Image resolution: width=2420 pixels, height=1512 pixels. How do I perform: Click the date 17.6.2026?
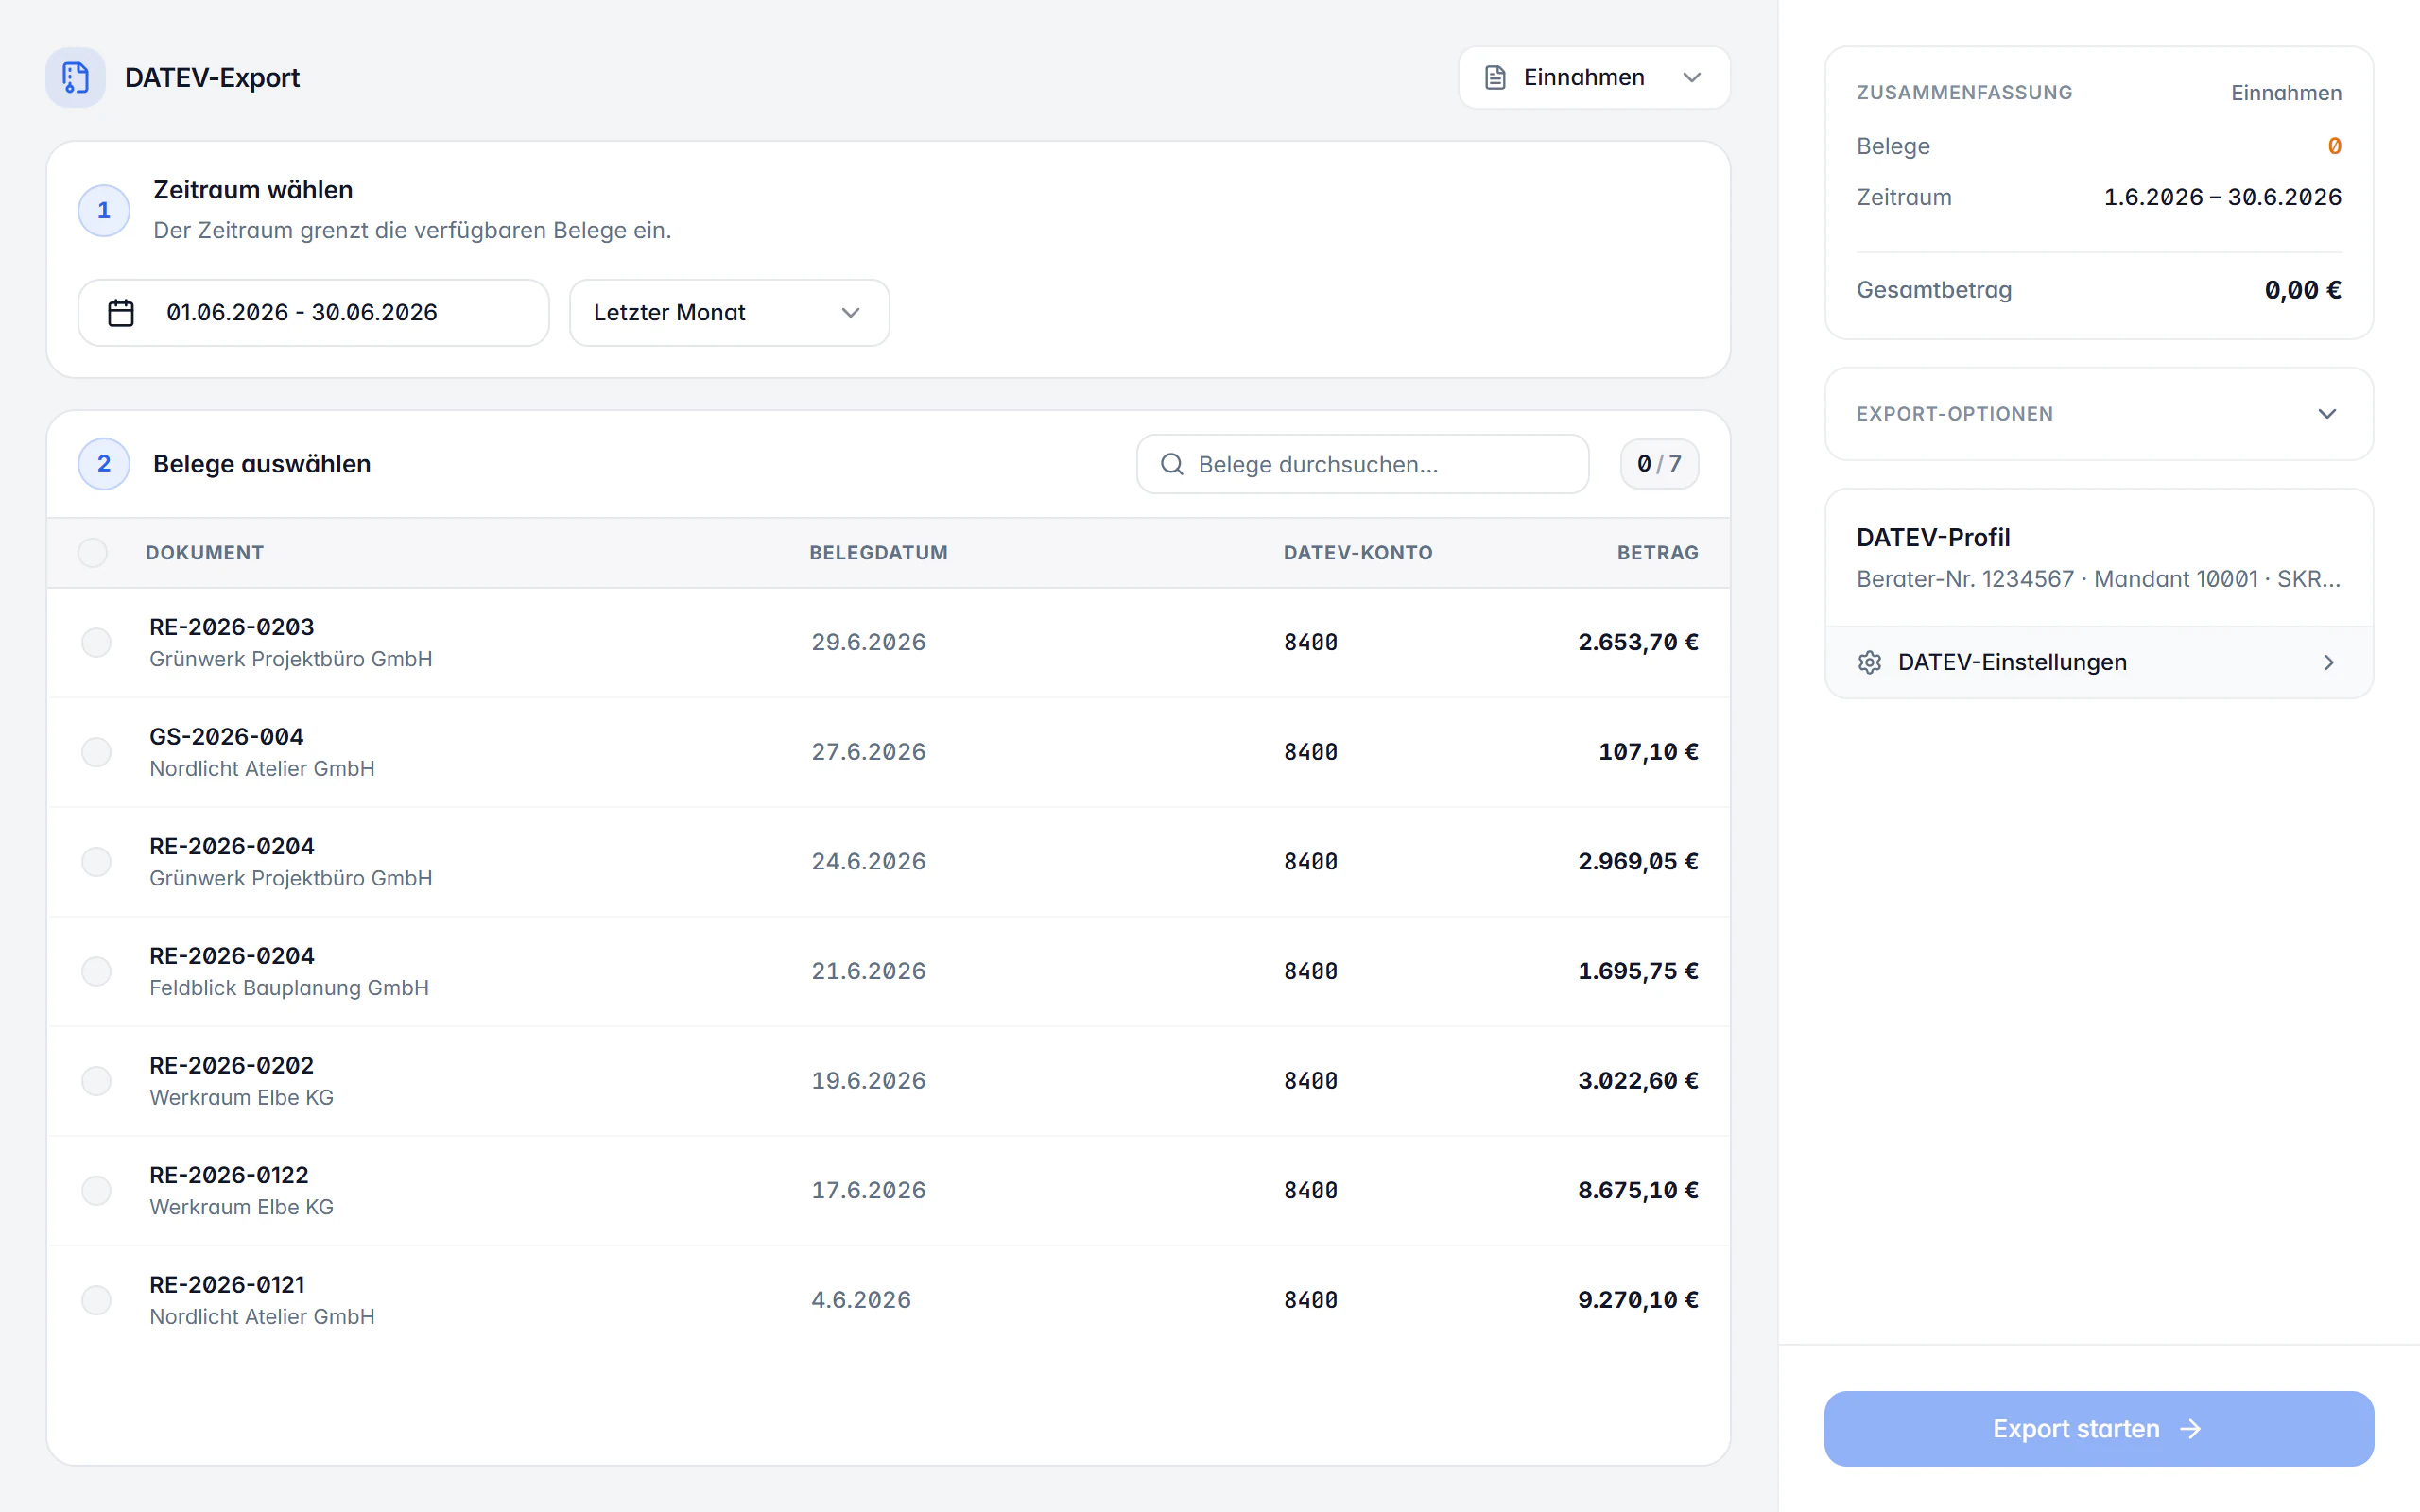coord(868,1190)
